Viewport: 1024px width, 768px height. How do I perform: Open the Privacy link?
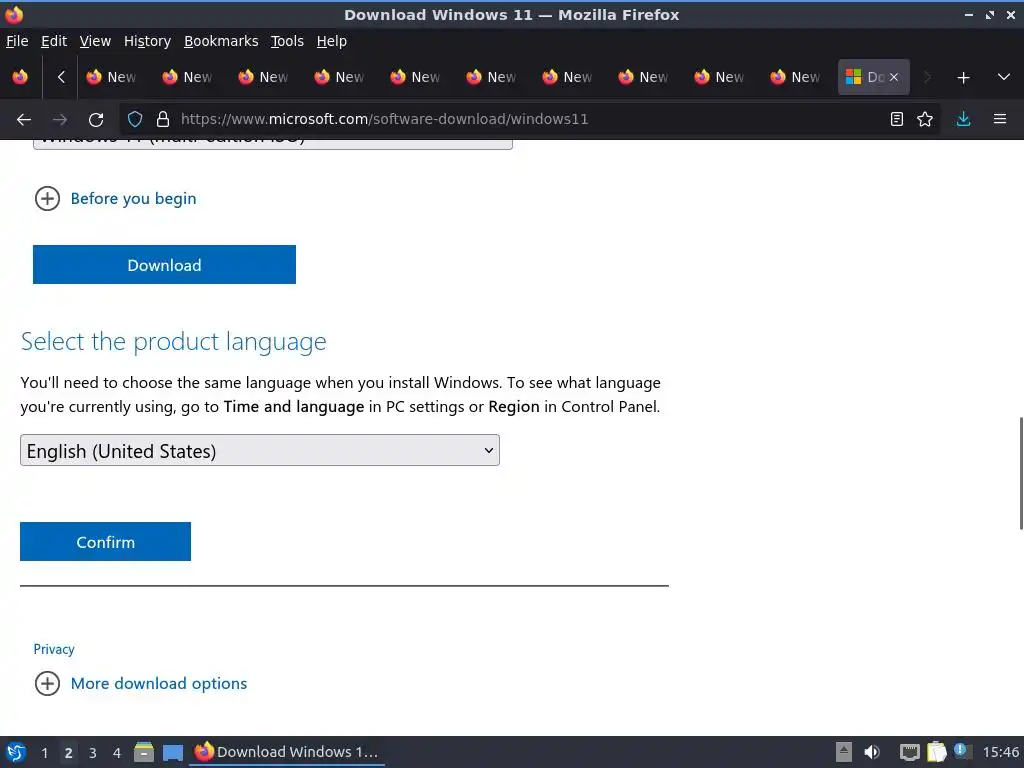pos(54,649)
